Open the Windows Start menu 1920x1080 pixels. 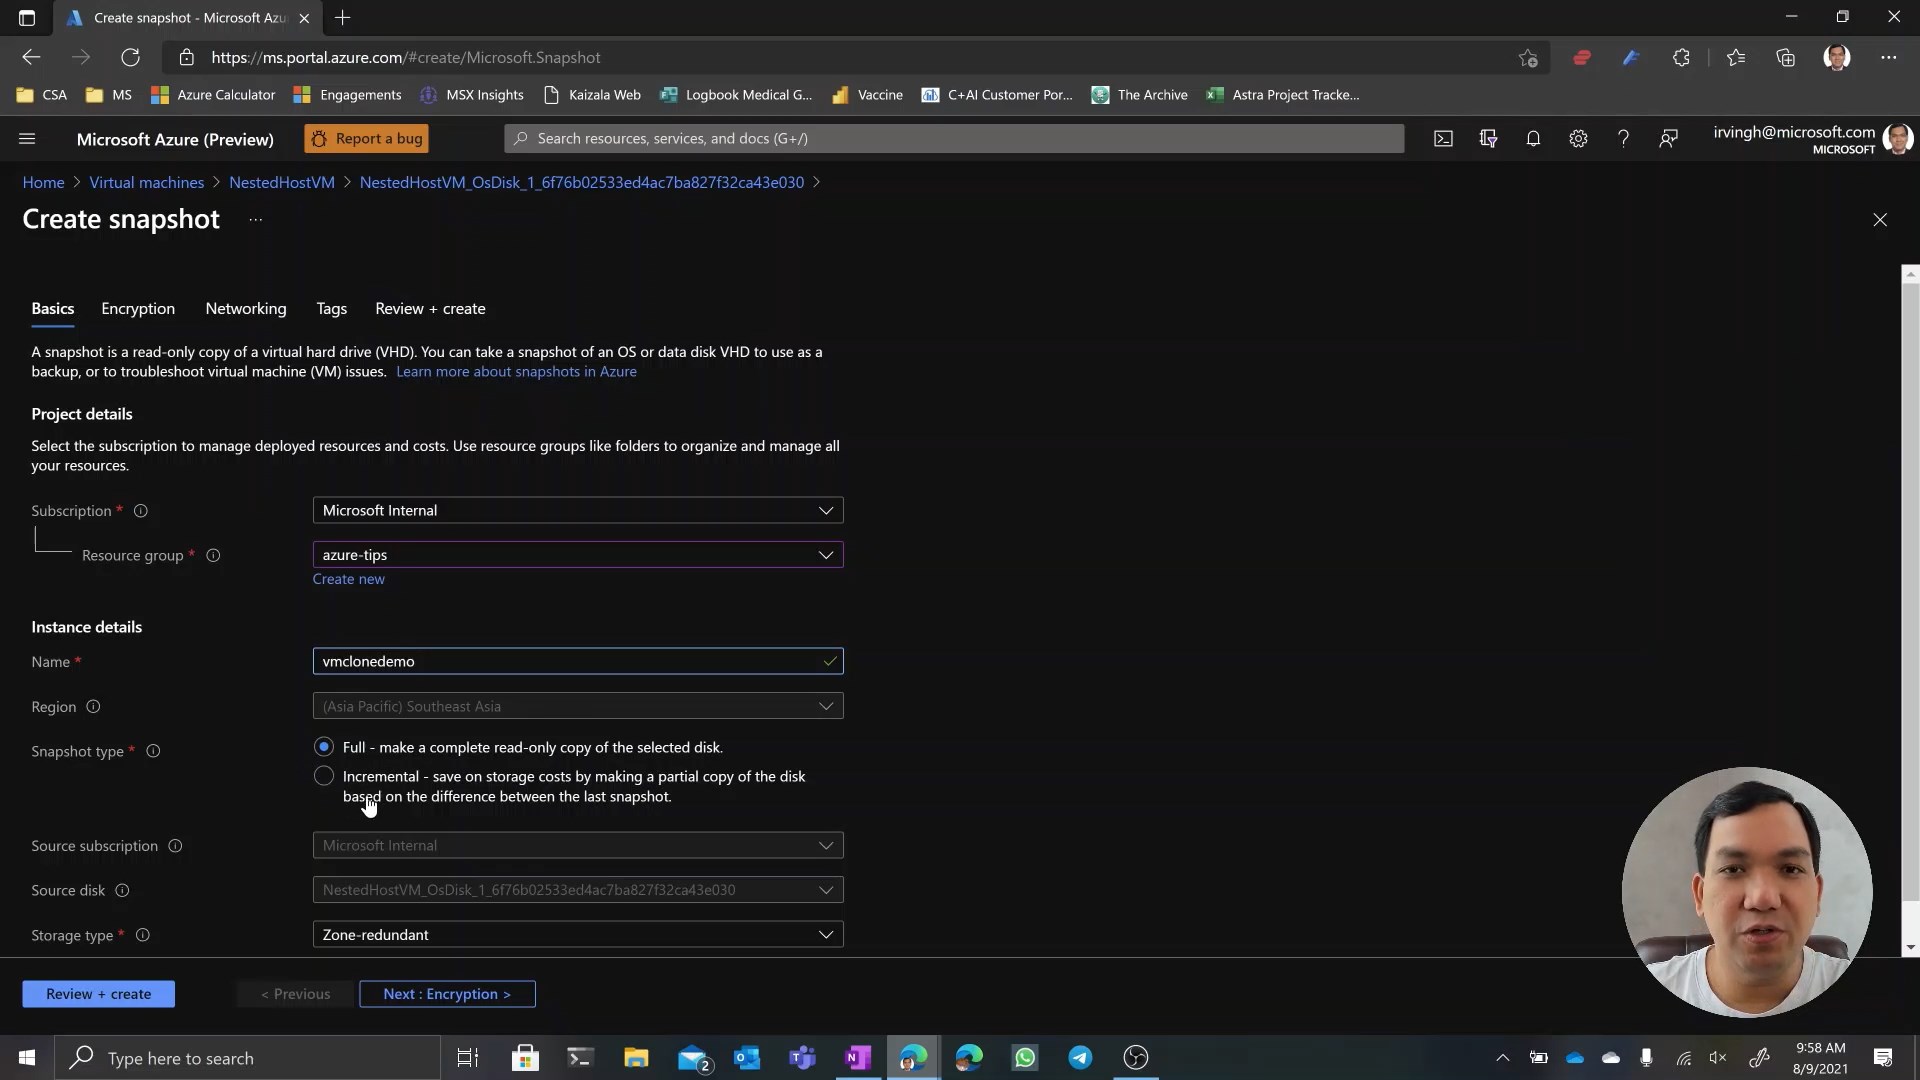[x=27, y=1058]
